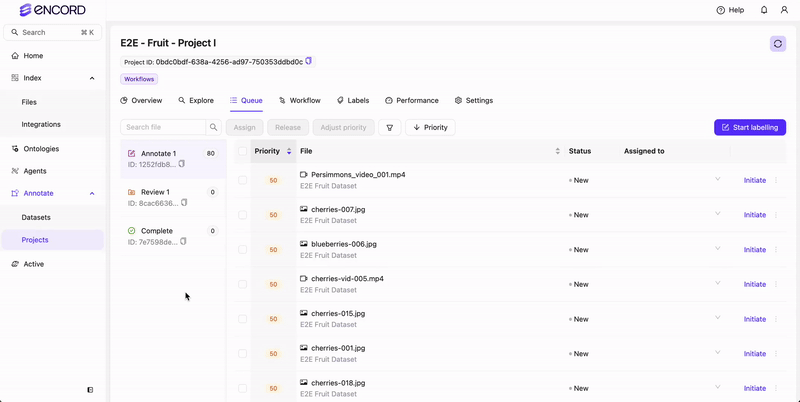Open the global Search box in sidebar
This screenshot has width=800, height=402.
click(x=53, y=32)
